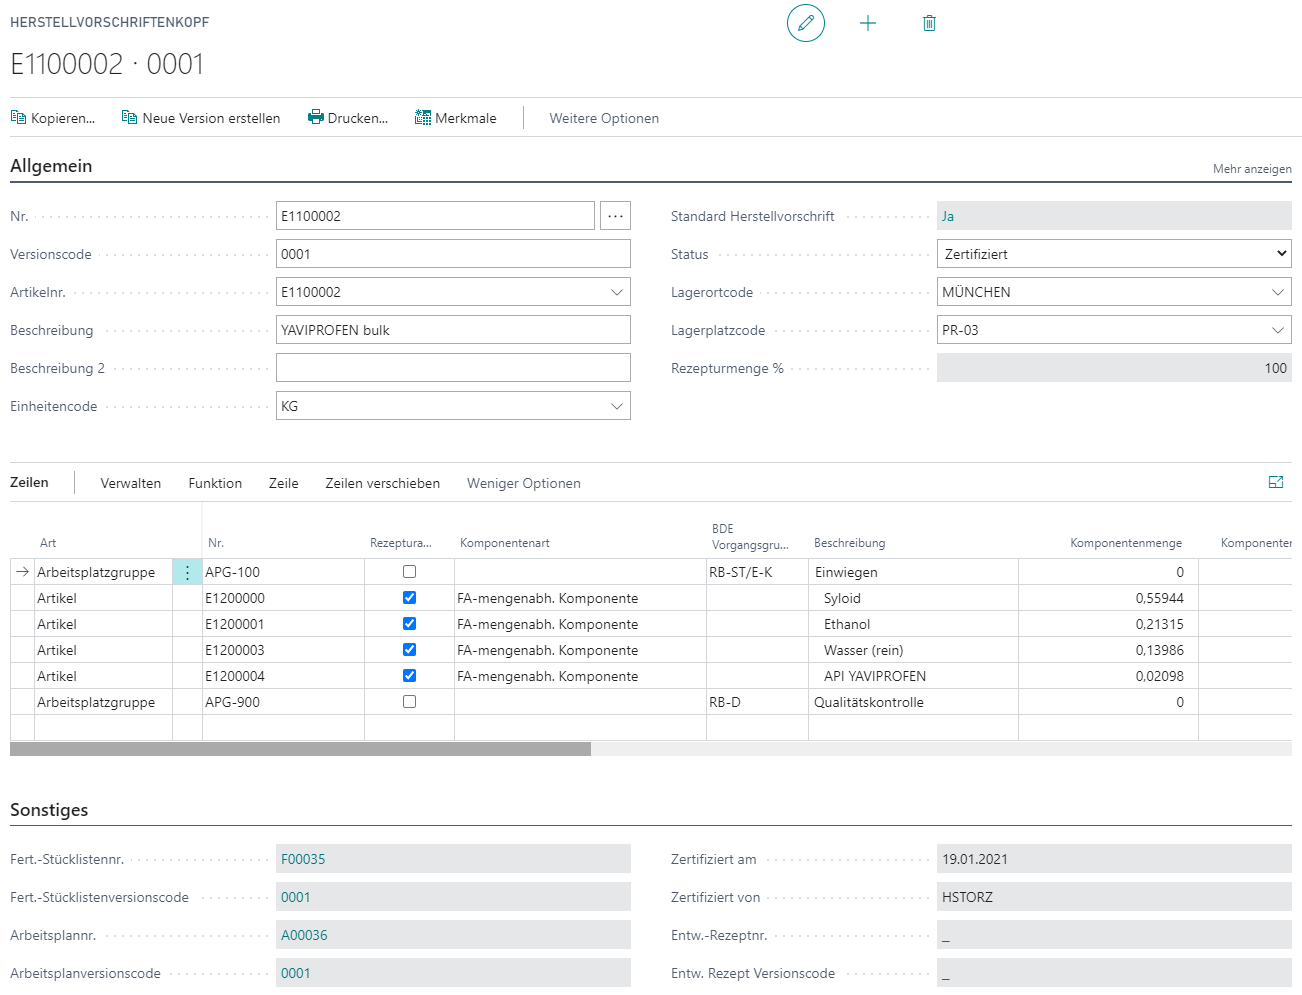Image resolution: width=1302 pixels, height=995 pixels.
Task: Click the plus icon to create new record
Action: click(x=868, y=23)
